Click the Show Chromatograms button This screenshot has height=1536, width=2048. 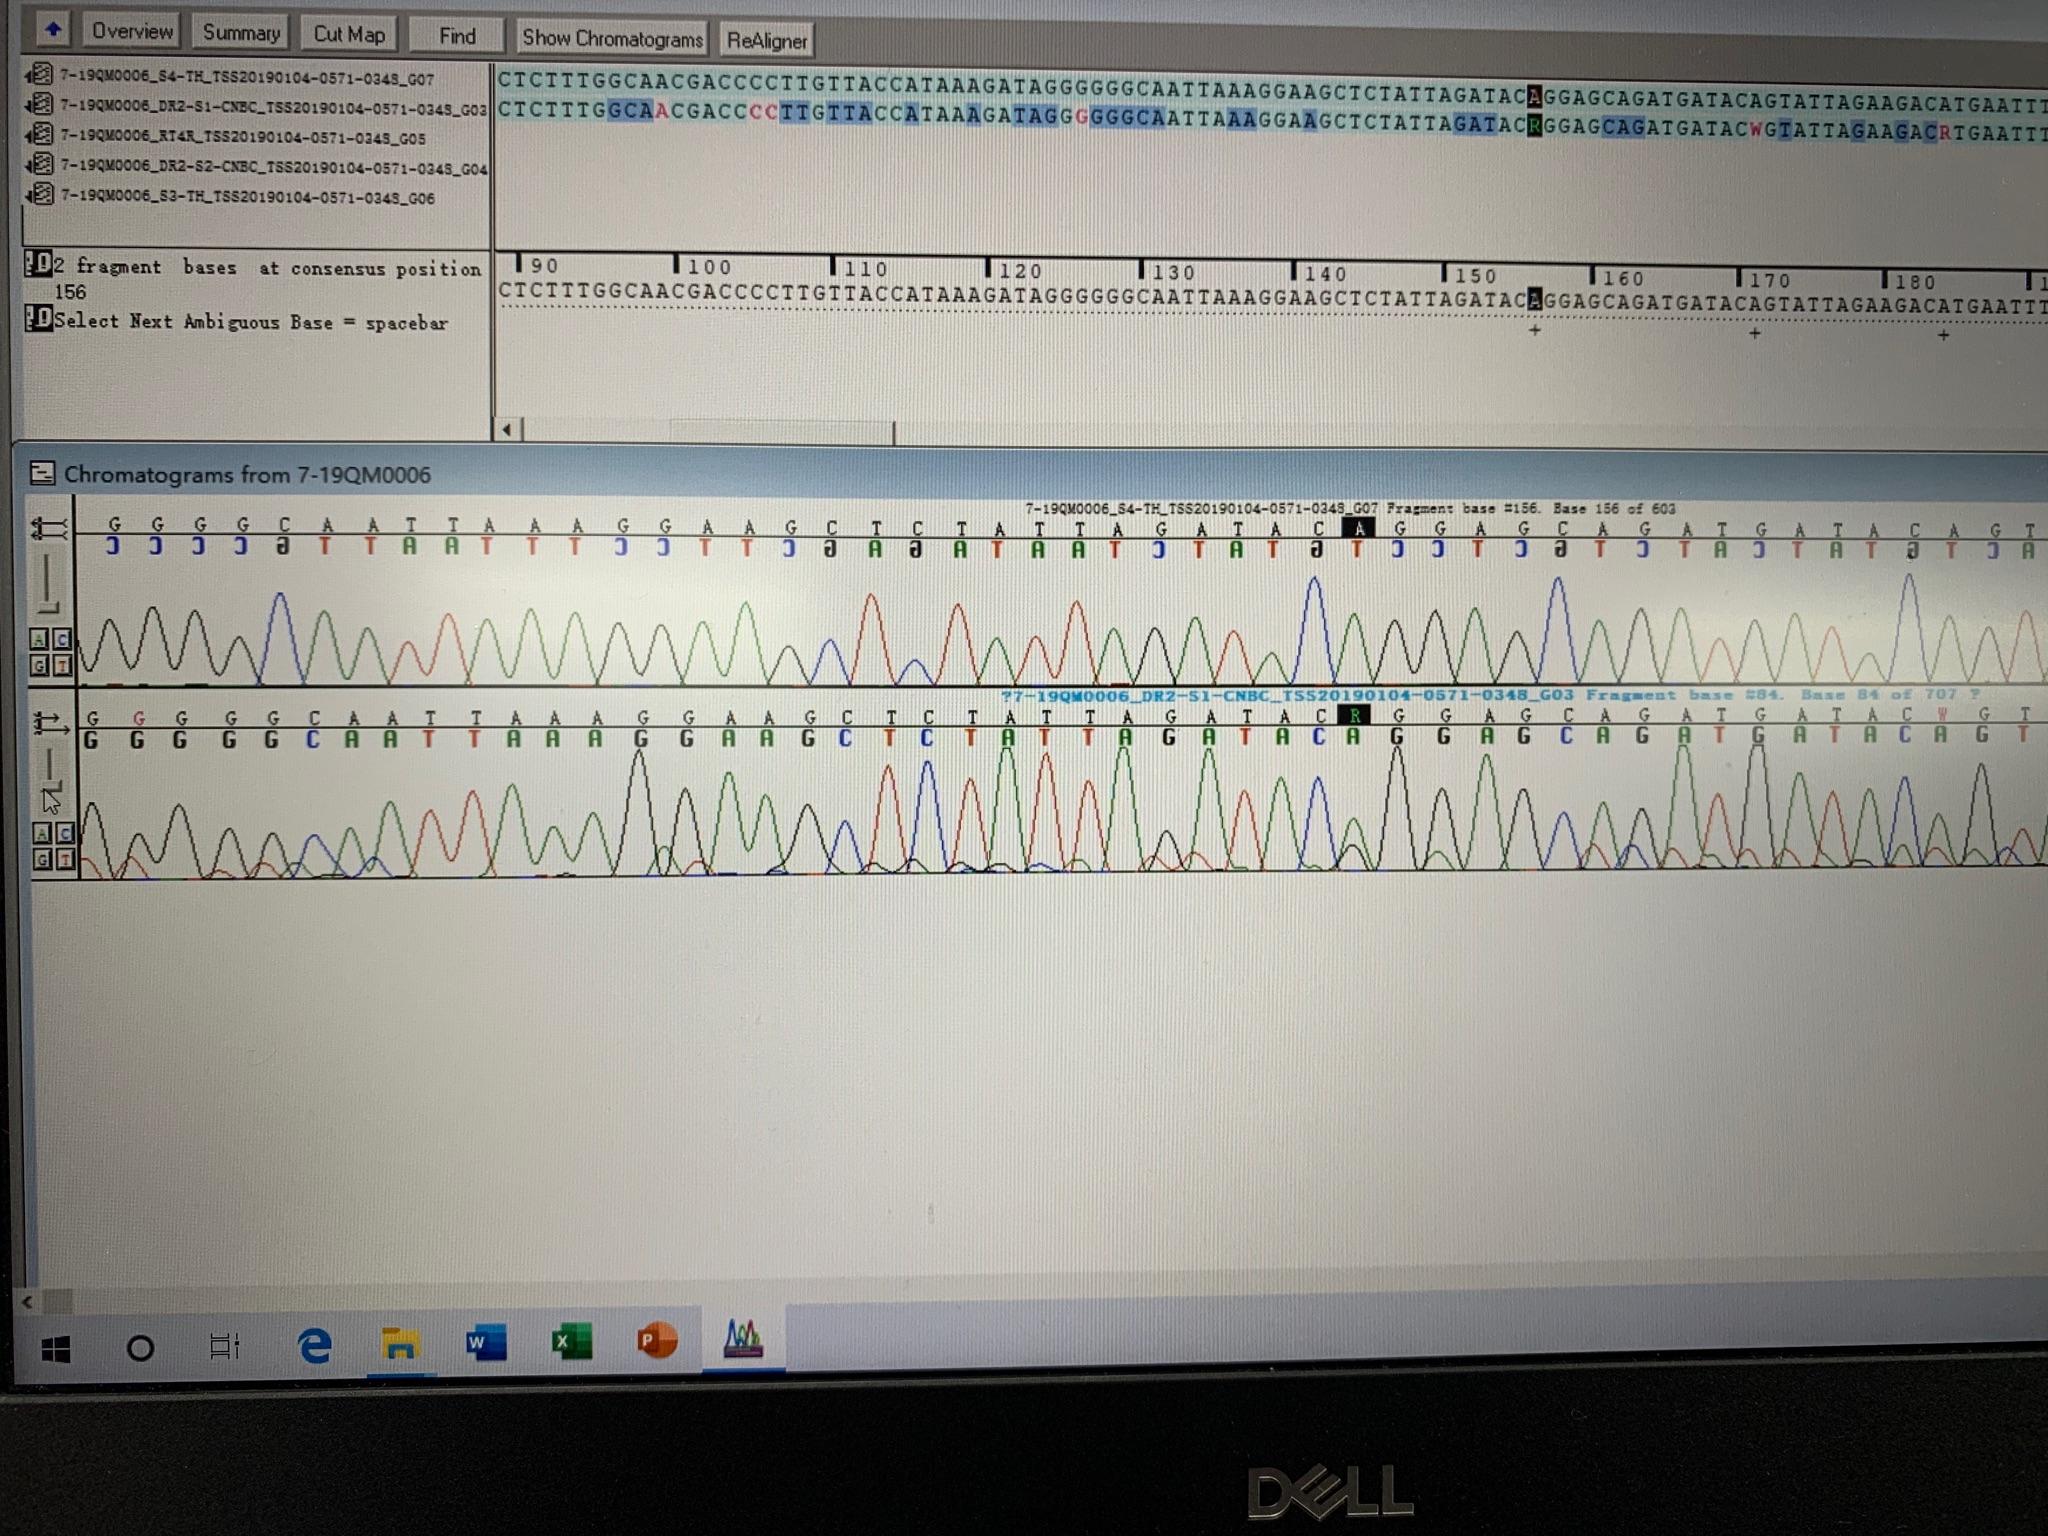612,39
